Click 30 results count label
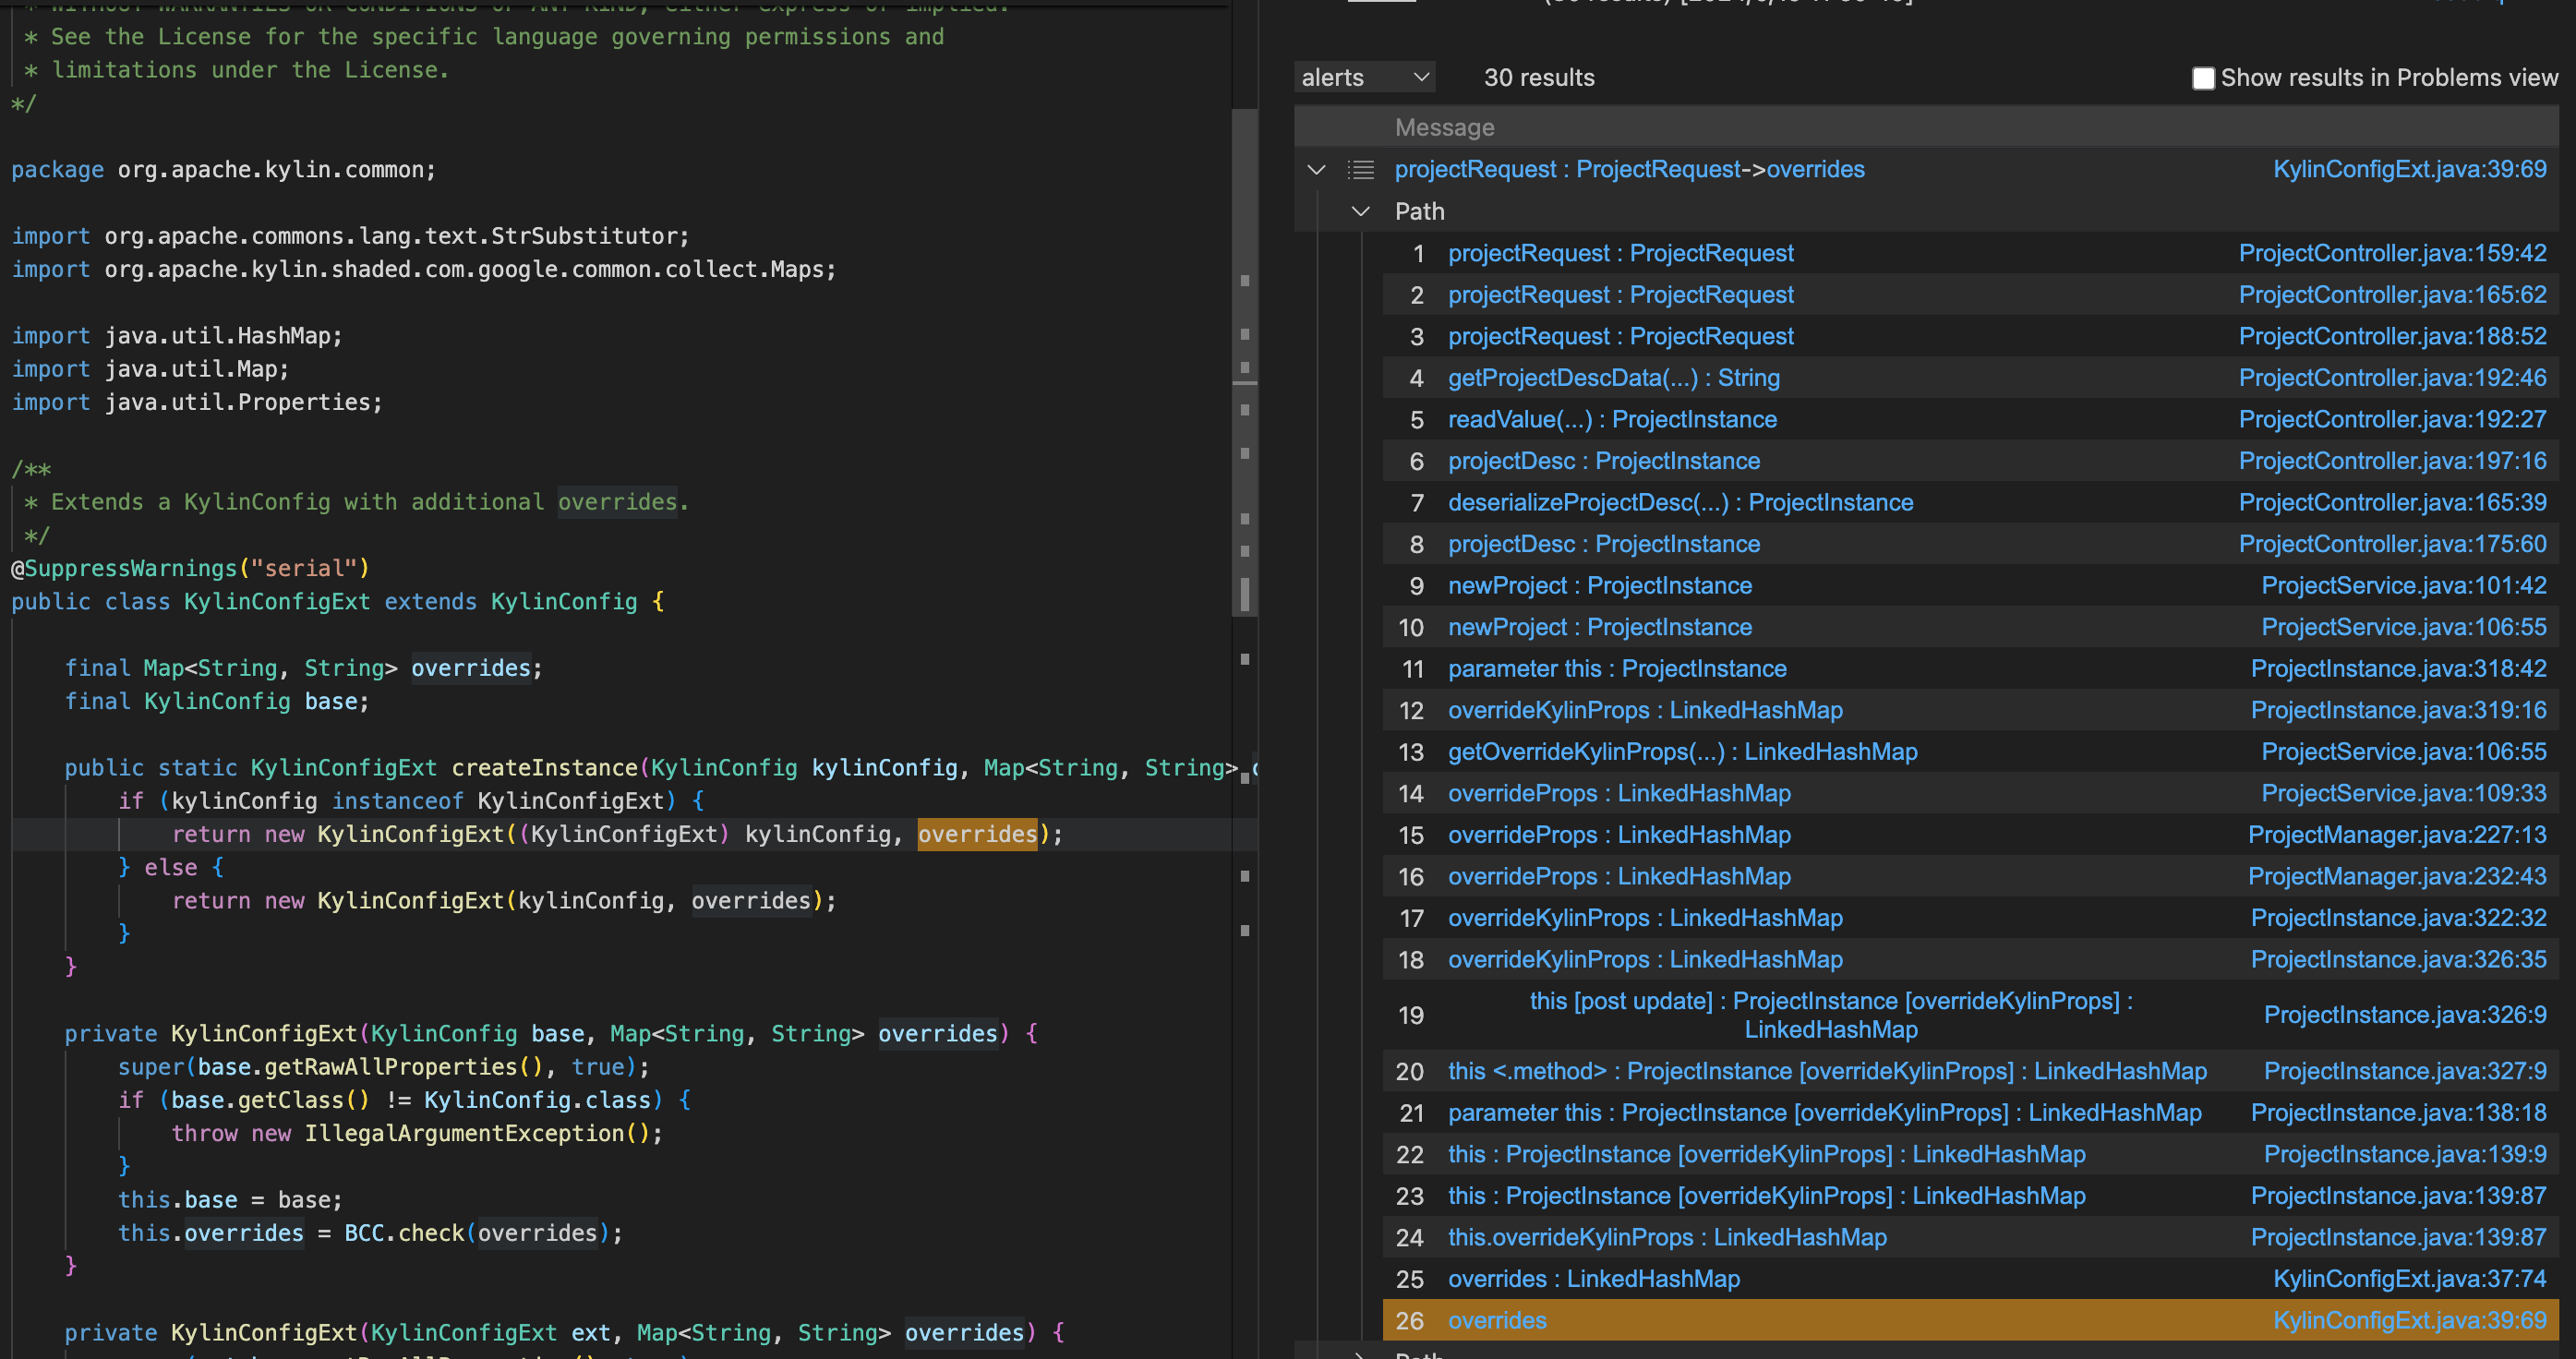Viewport: 2576px width, 1359px height. tap(1538, 77)
